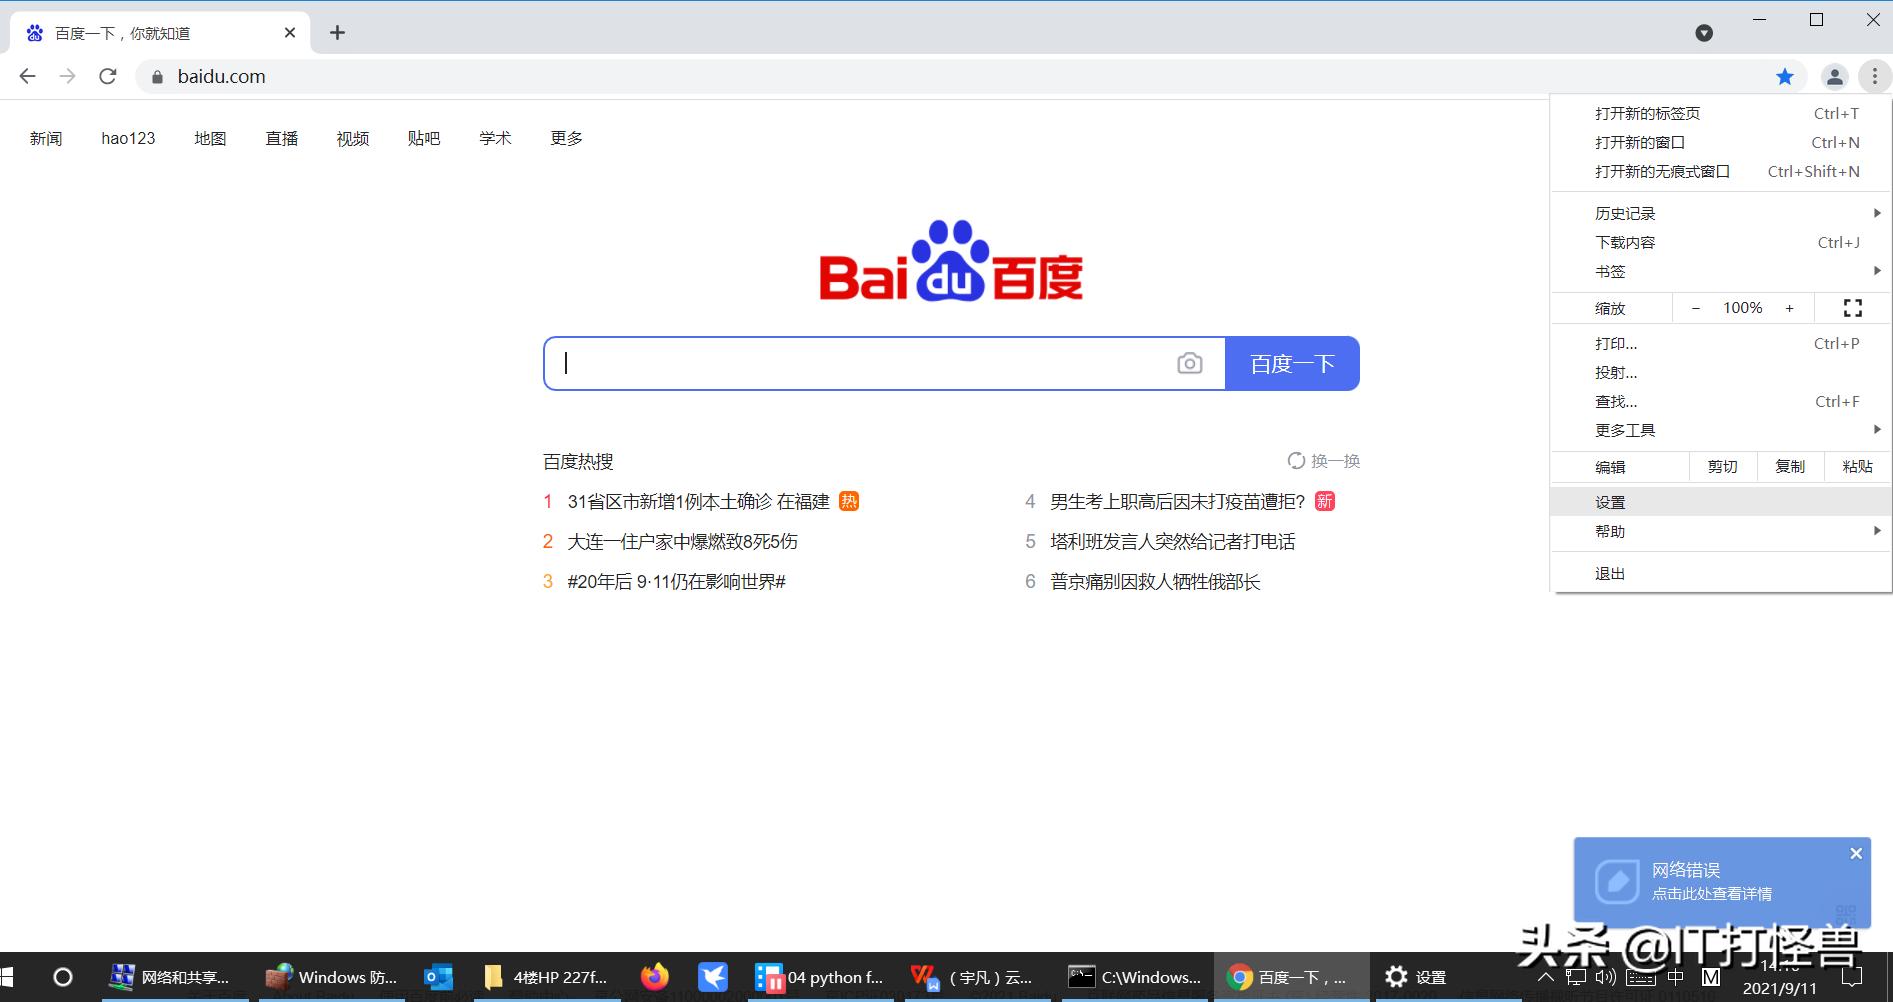Open the Chrome profile avatar icon

point(1834,76)
